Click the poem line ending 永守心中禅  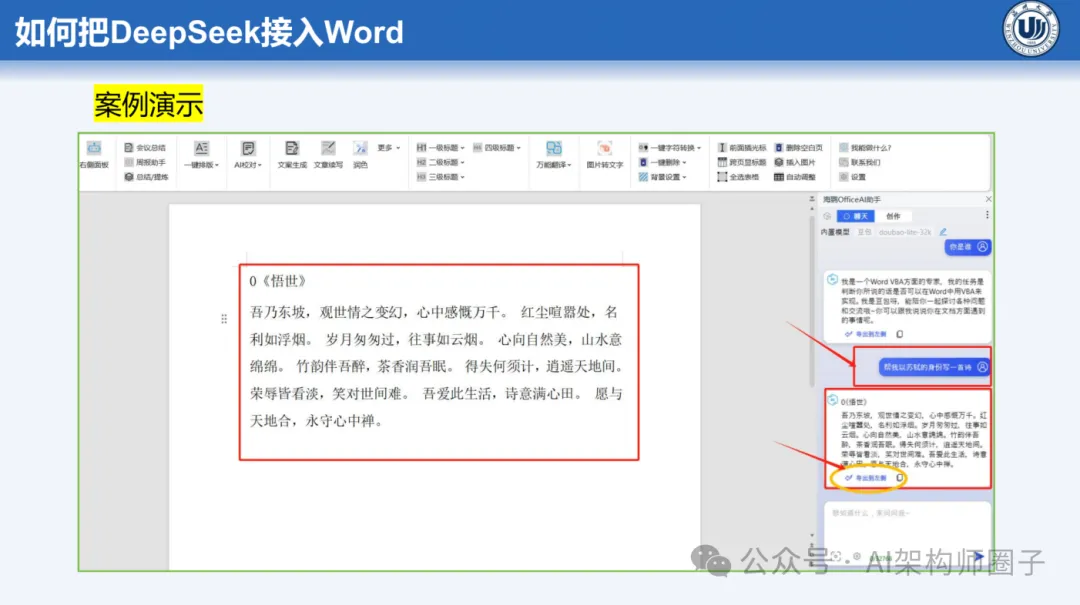click(x=316, y=420)
